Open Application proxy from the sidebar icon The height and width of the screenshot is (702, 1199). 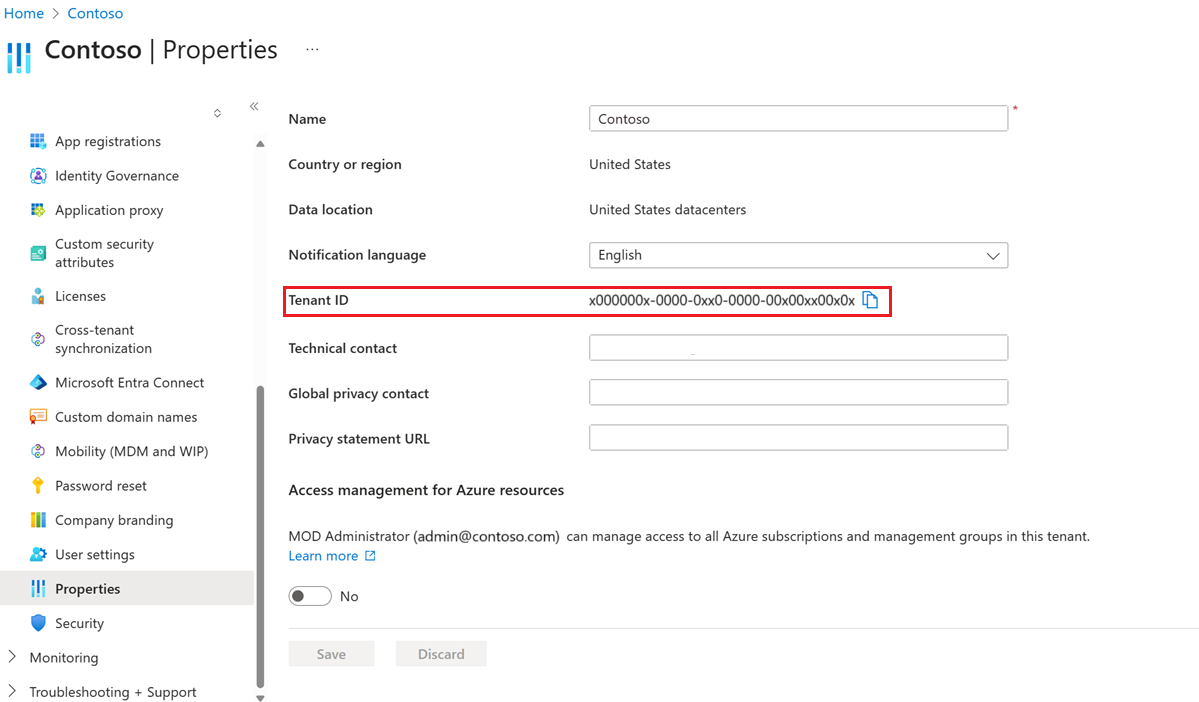pos(38,210)
